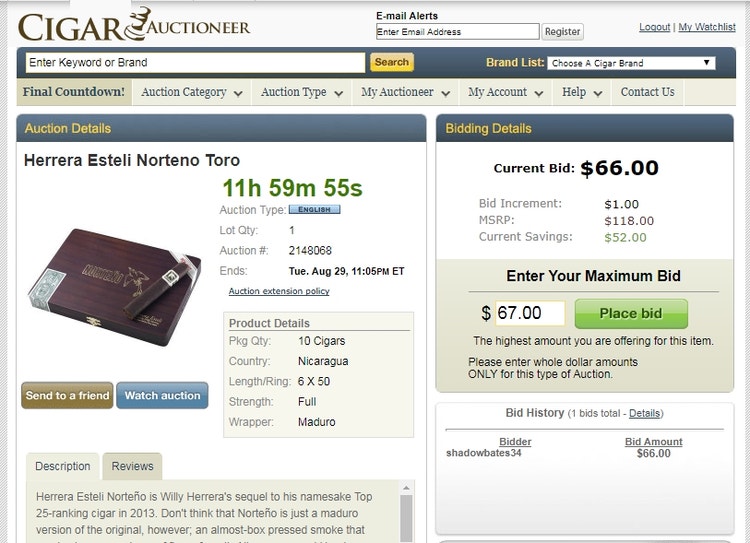Select the Description tab
This screenshot has height=543, width=750.
(x=63, y=466)
